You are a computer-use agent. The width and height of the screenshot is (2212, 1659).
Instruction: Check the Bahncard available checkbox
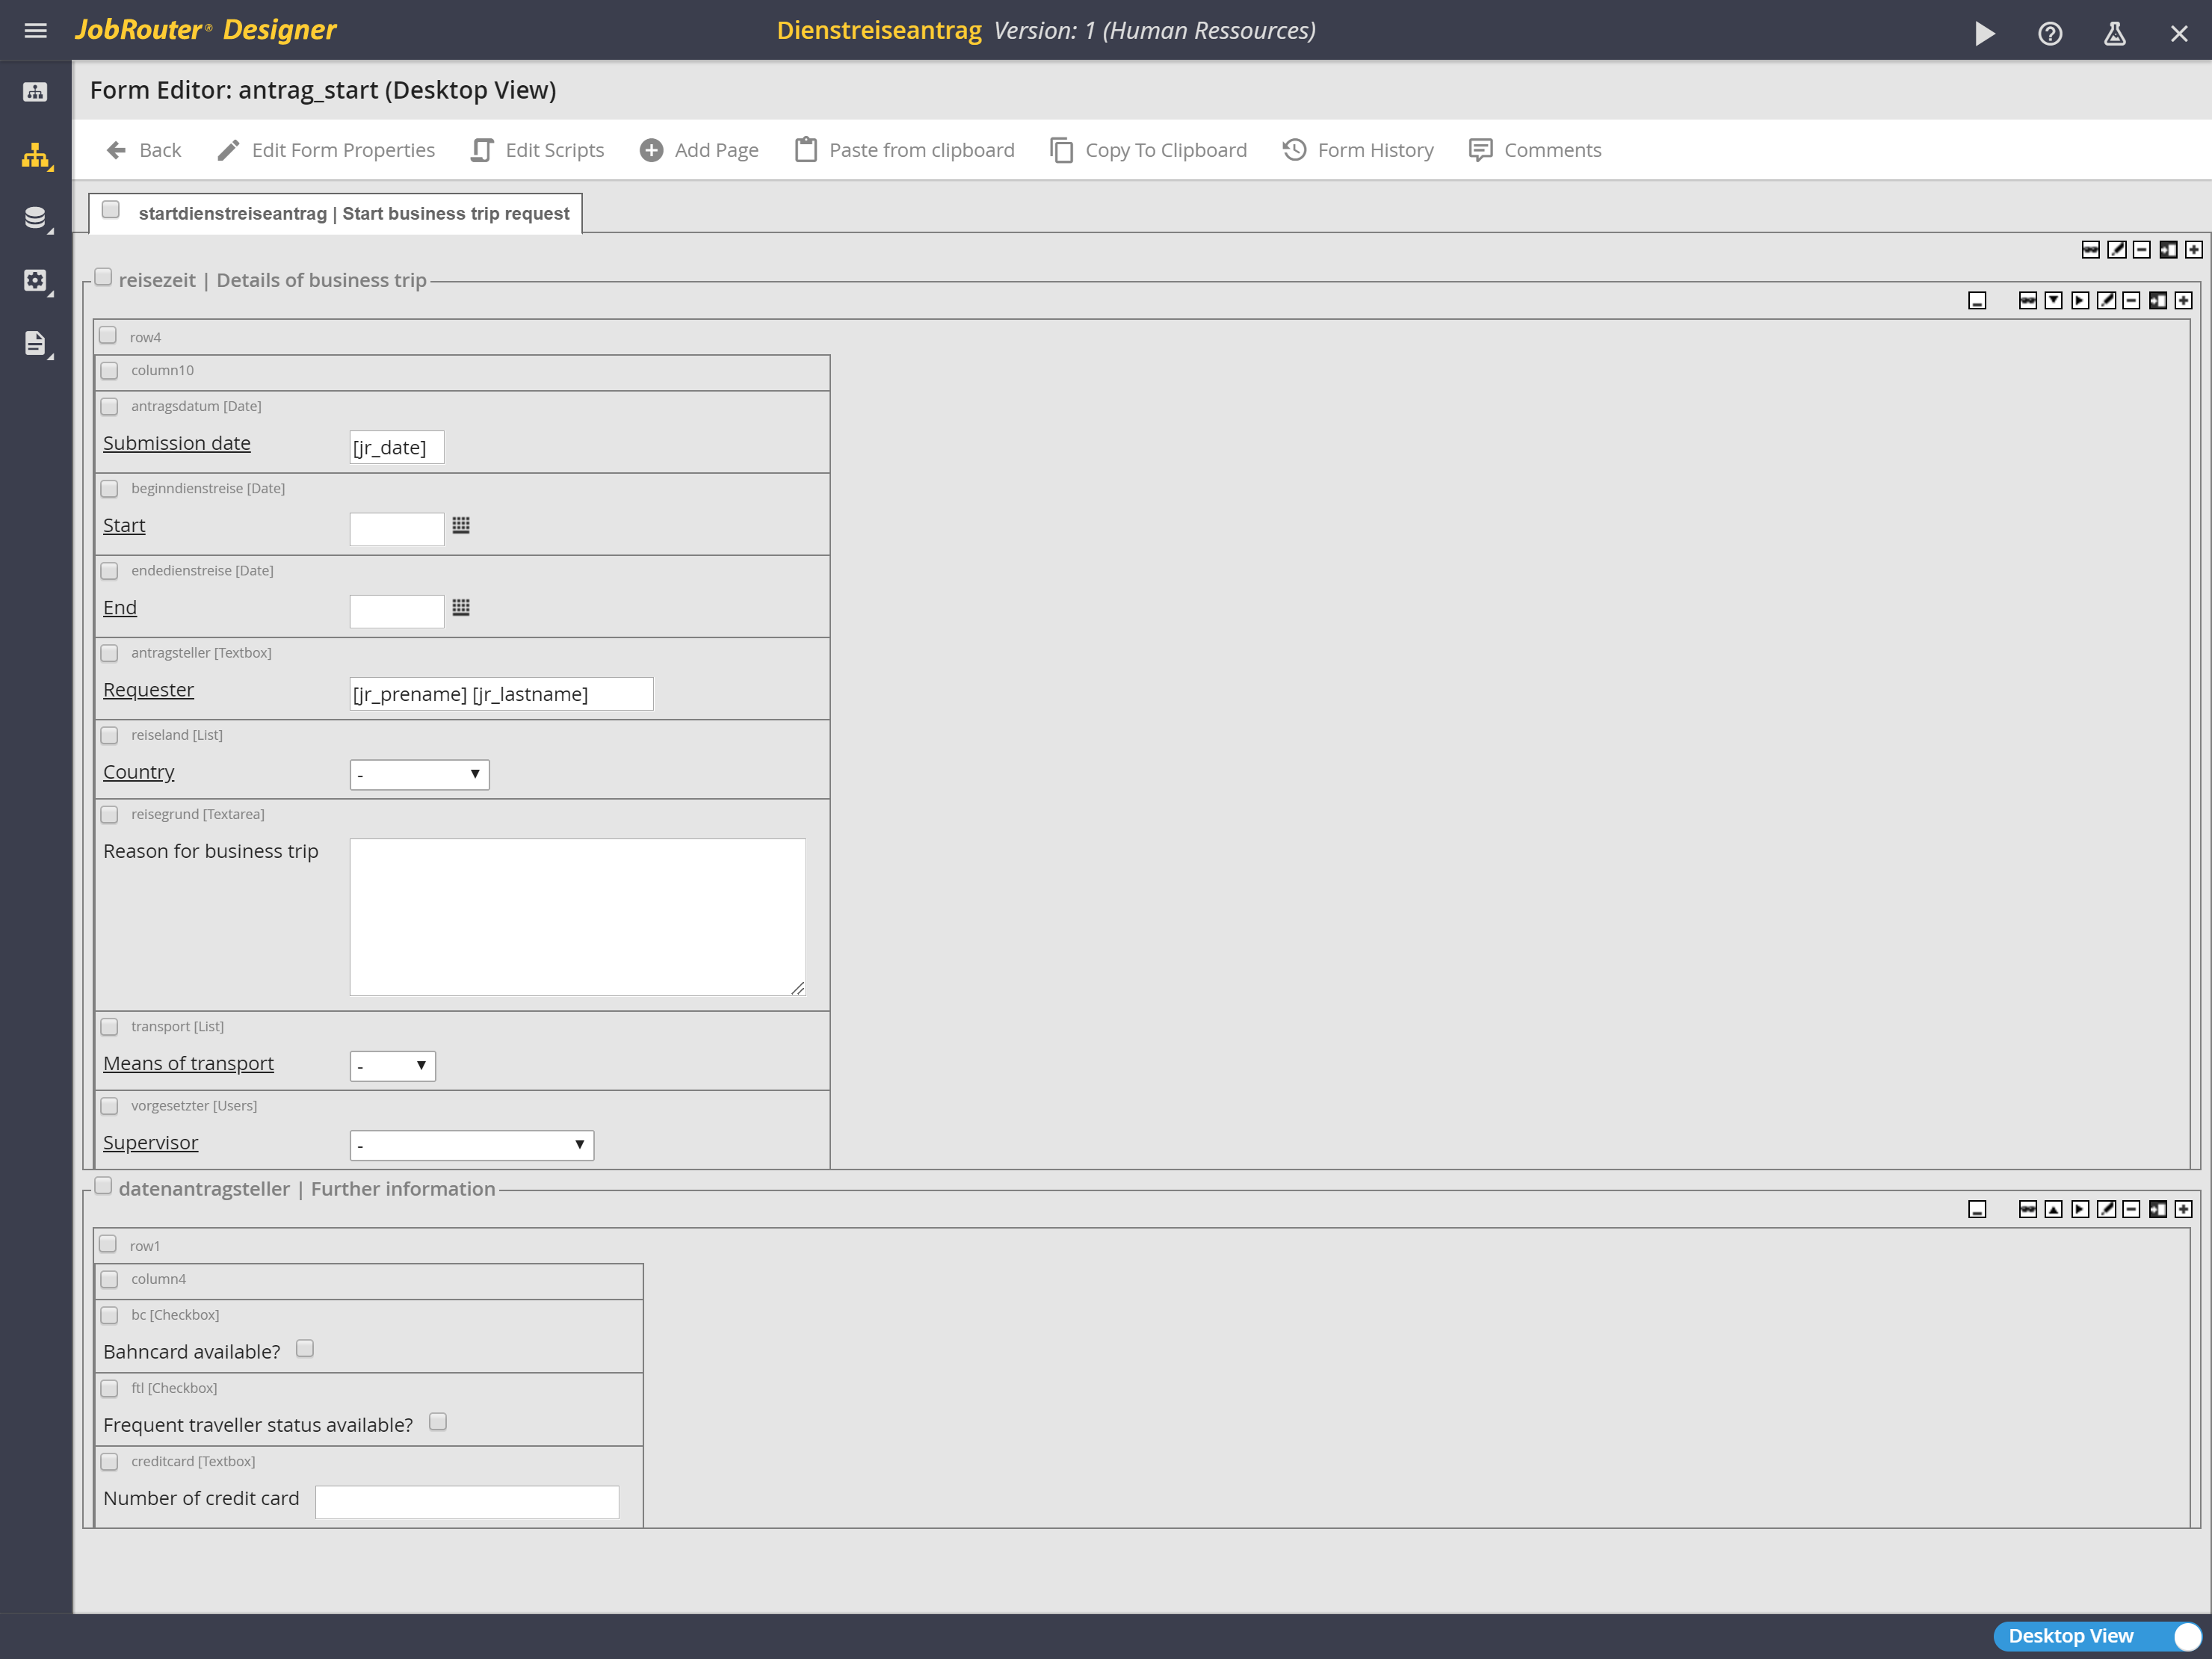pyautogui.click(x=305, y=1348)
